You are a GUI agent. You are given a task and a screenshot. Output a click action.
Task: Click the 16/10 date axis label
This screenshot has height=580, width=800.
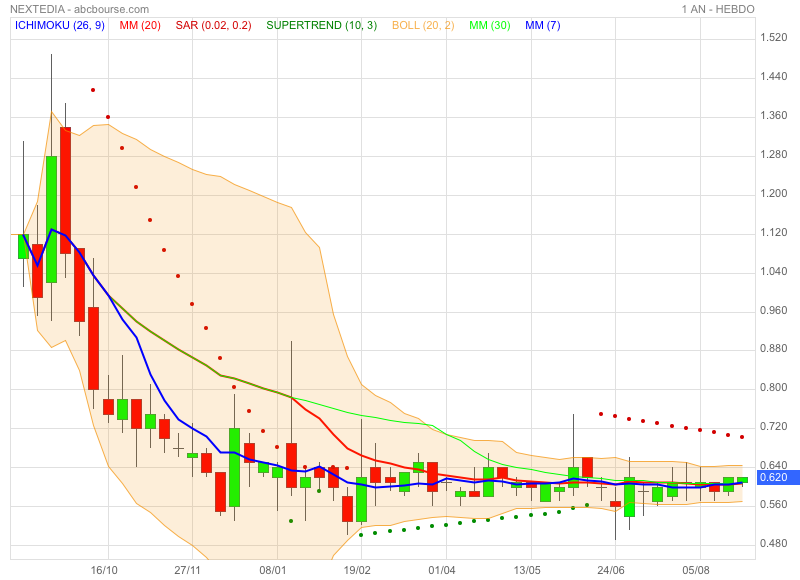[104, 570]
